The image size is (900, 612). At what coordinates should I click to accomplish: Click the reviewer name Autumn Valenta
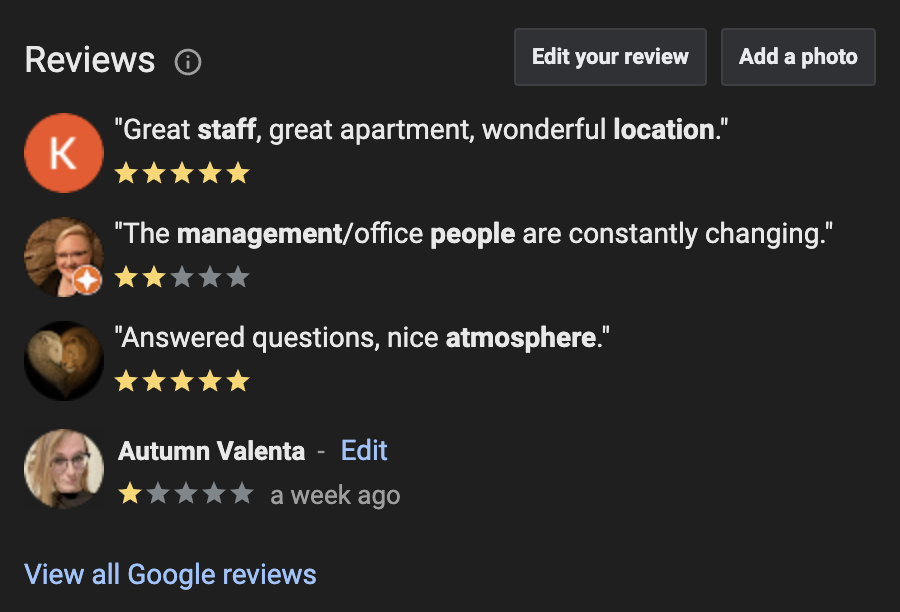click(x=212, y=451)
